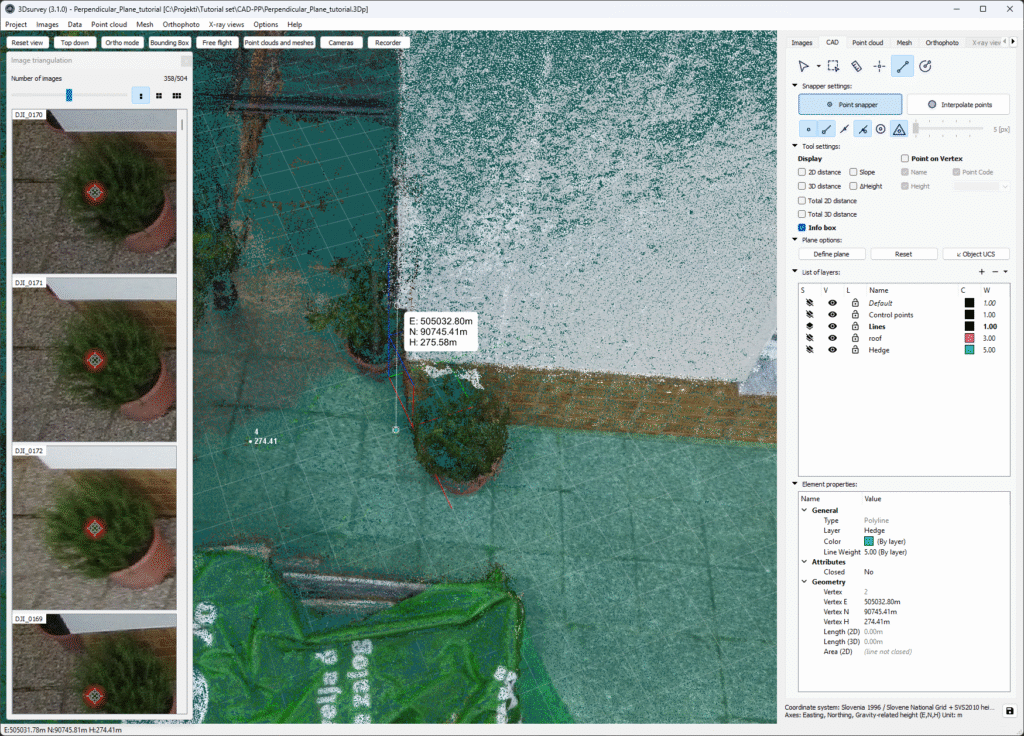The height and width of the screenshot is (736, 1024).
Task: Collapse the General properties group
Action: pos(805,510)
